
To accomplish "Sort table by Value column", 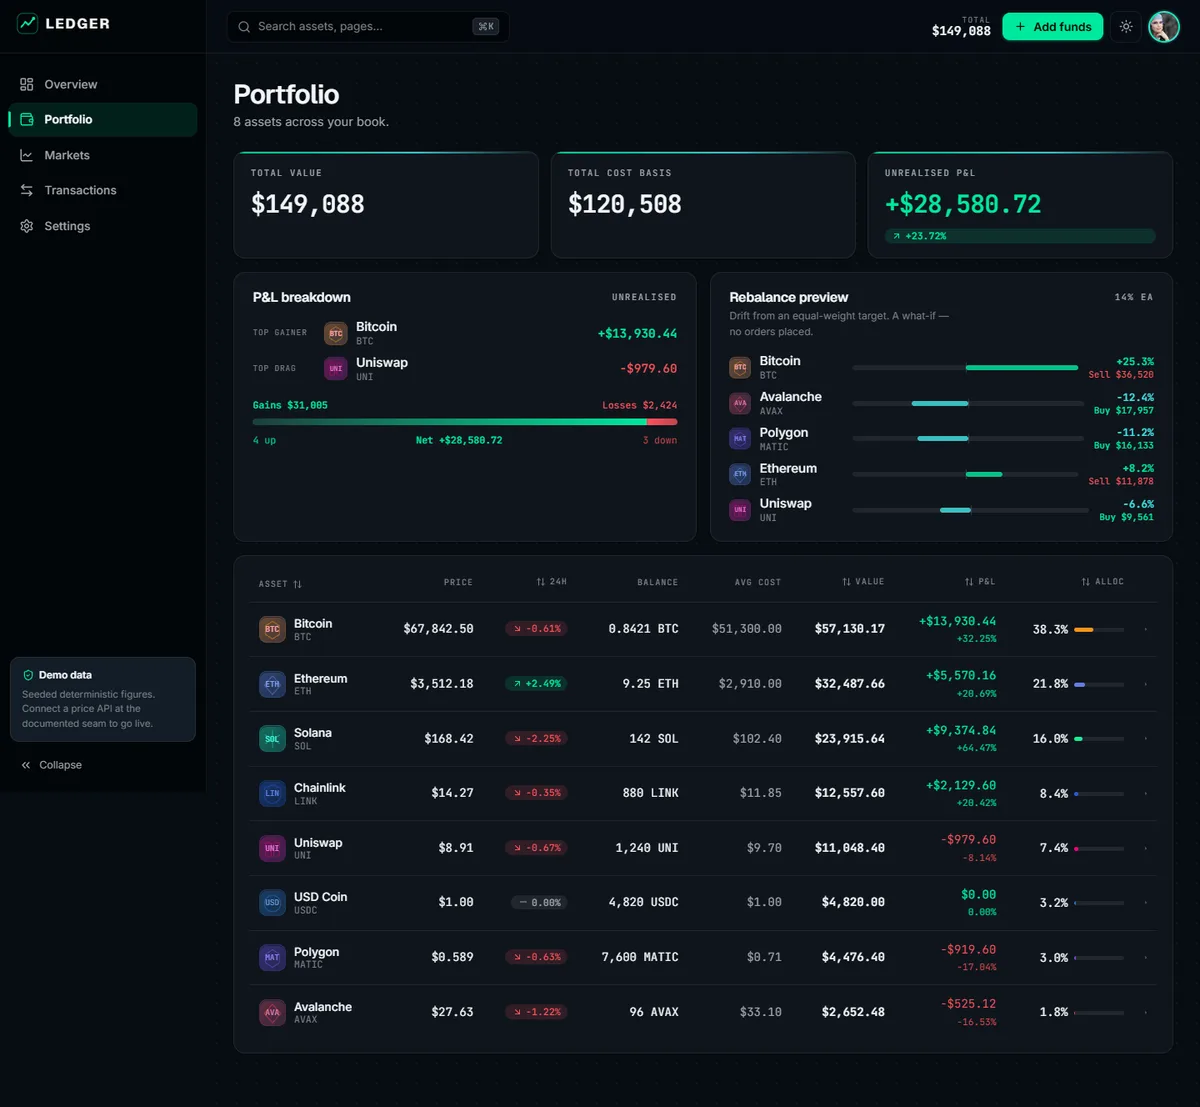I will (865, 582).
